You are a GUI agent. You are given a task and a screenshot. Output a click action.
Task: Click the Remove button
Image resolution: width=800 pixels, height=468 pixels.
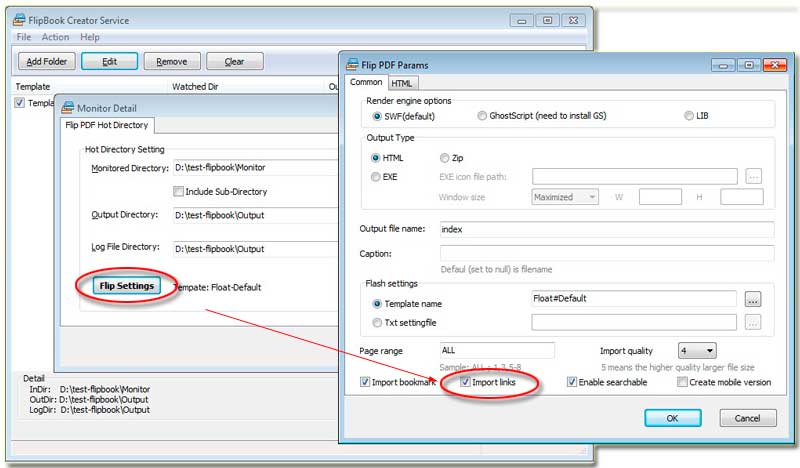pos(172,61)
